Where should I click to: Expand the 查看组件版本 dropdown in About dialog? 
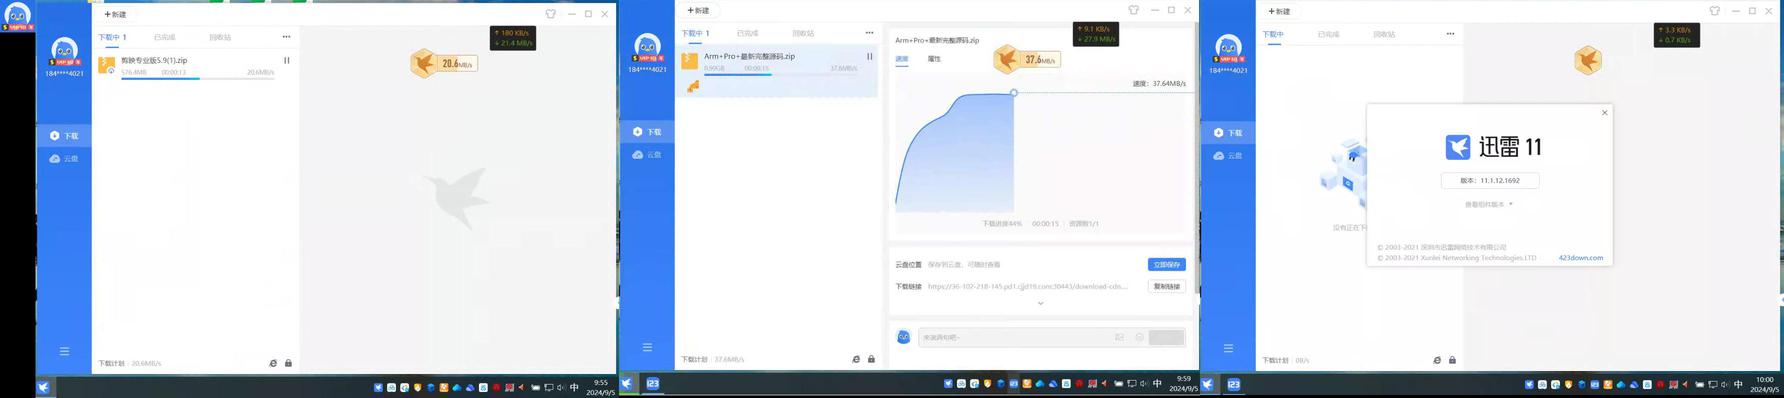pos(1488,204)
